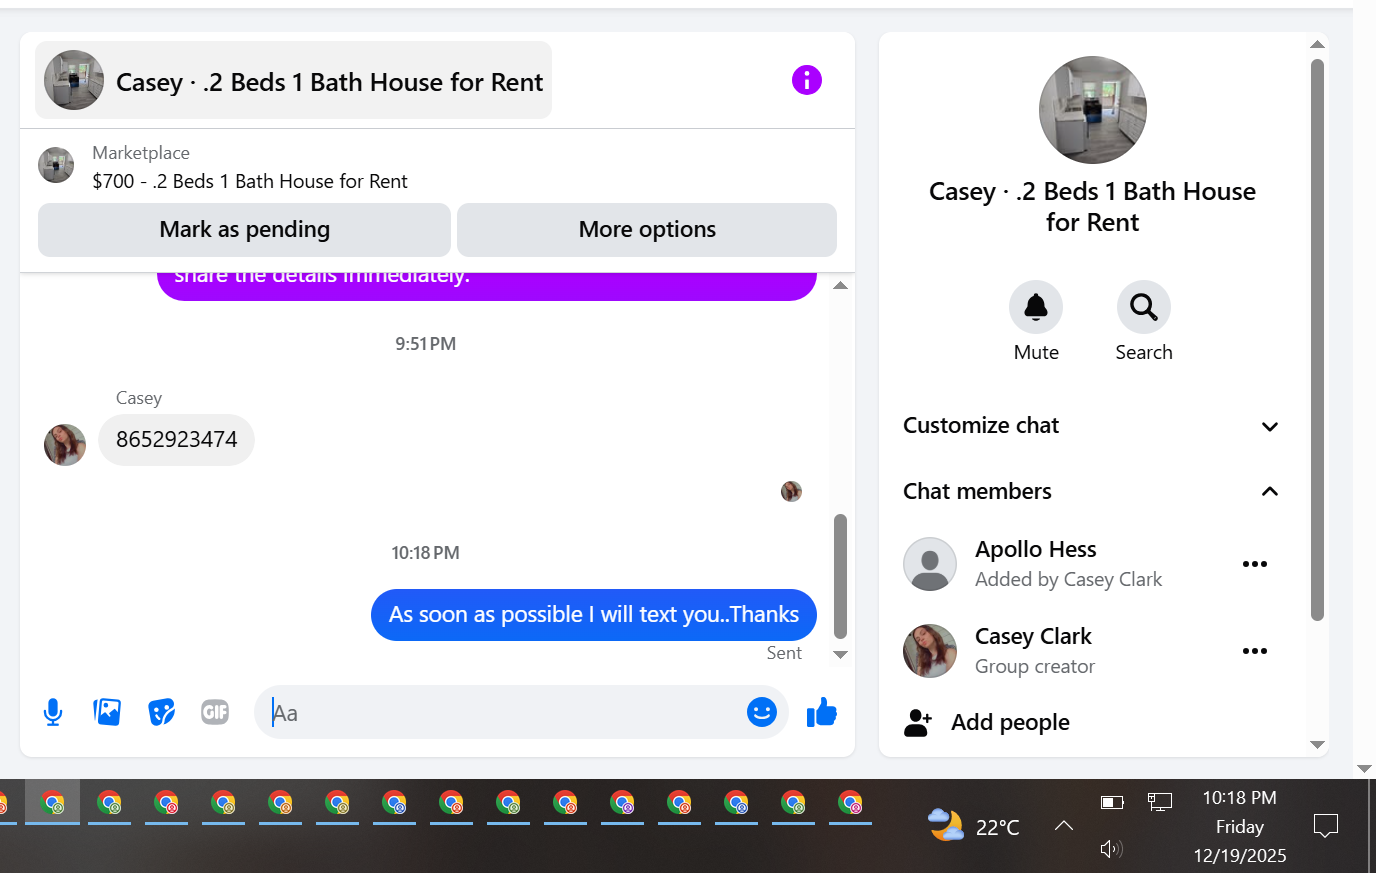Open the sticker picker icon

point(161,712)
